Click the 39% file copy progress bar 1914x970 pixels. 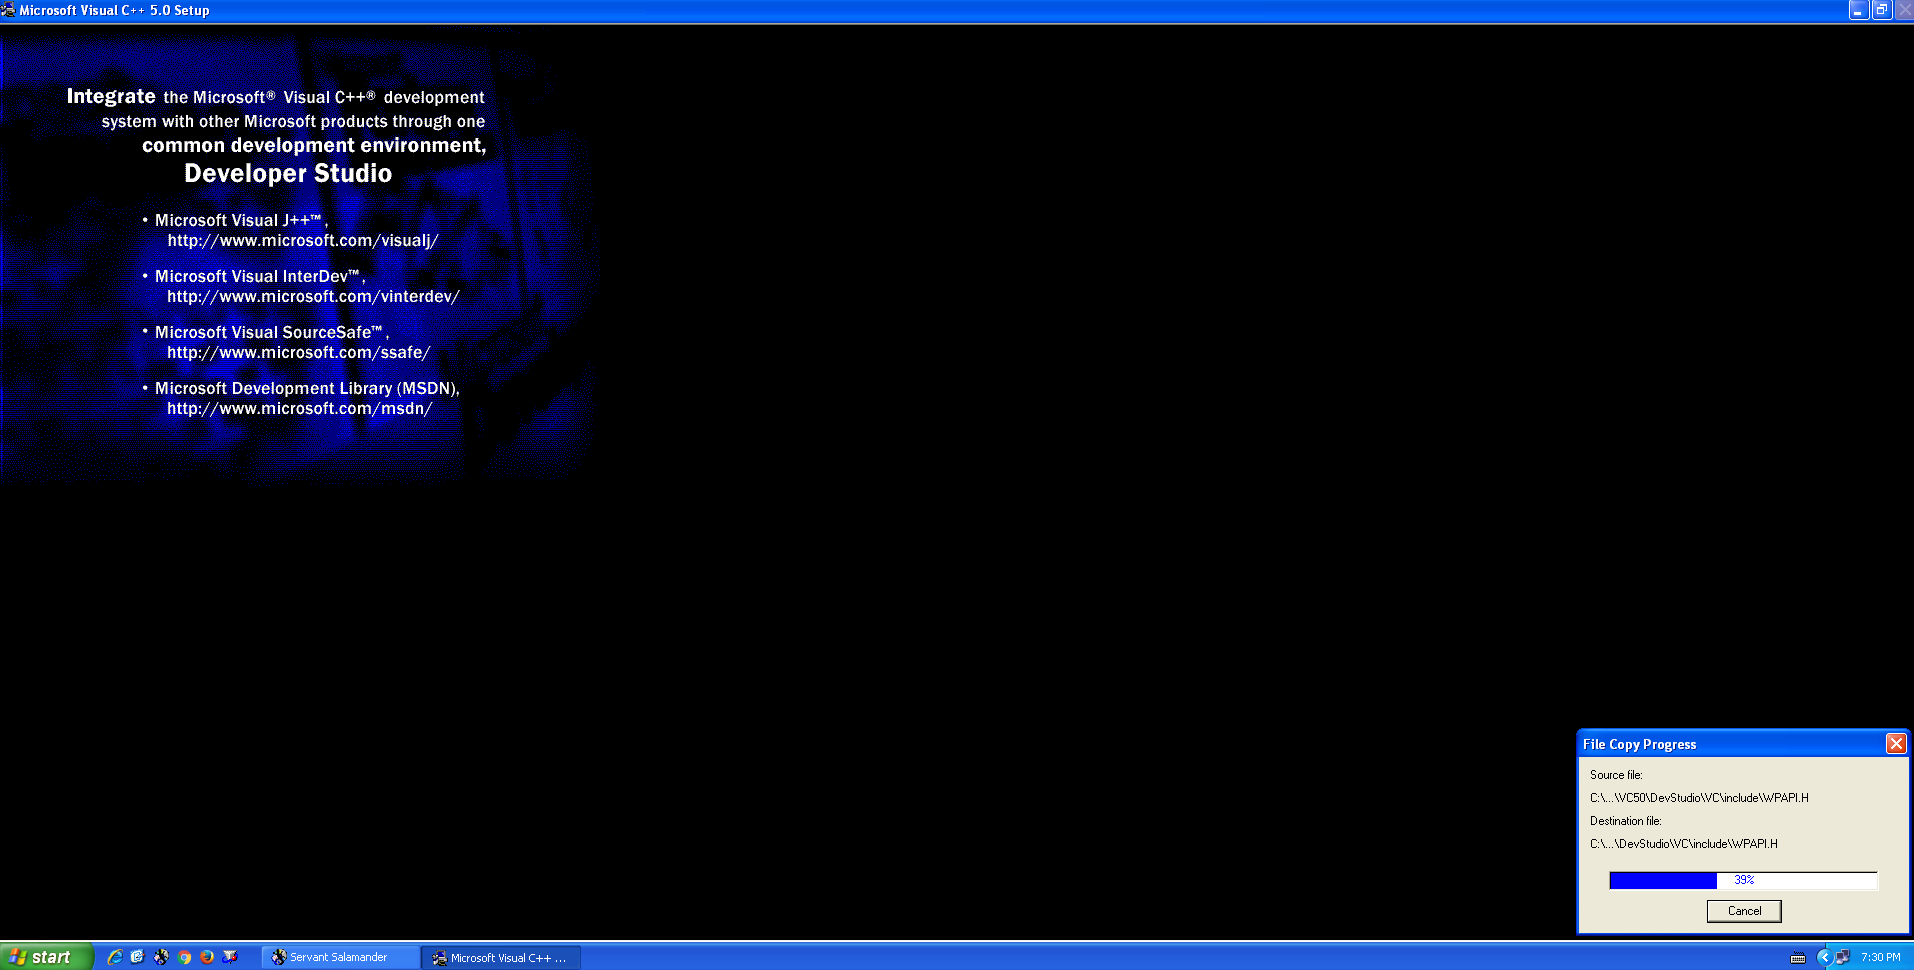coord(1743,880)
